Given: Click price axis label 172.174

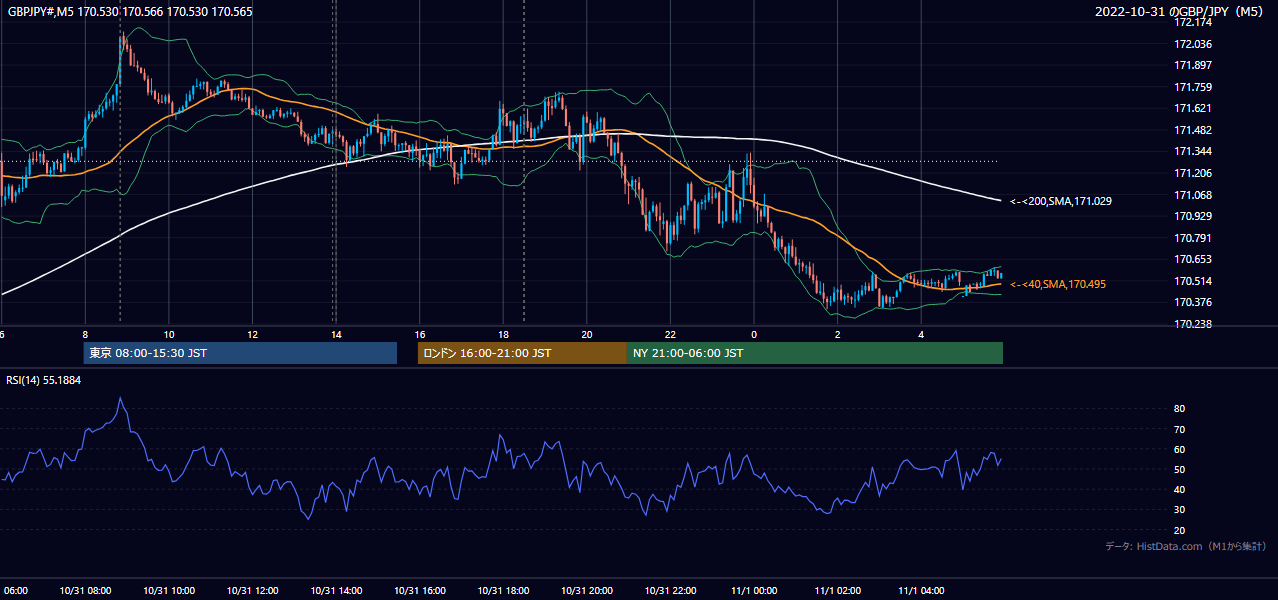Looking at the screenshot, I should pyautogui.click(x=1194, y=22).
